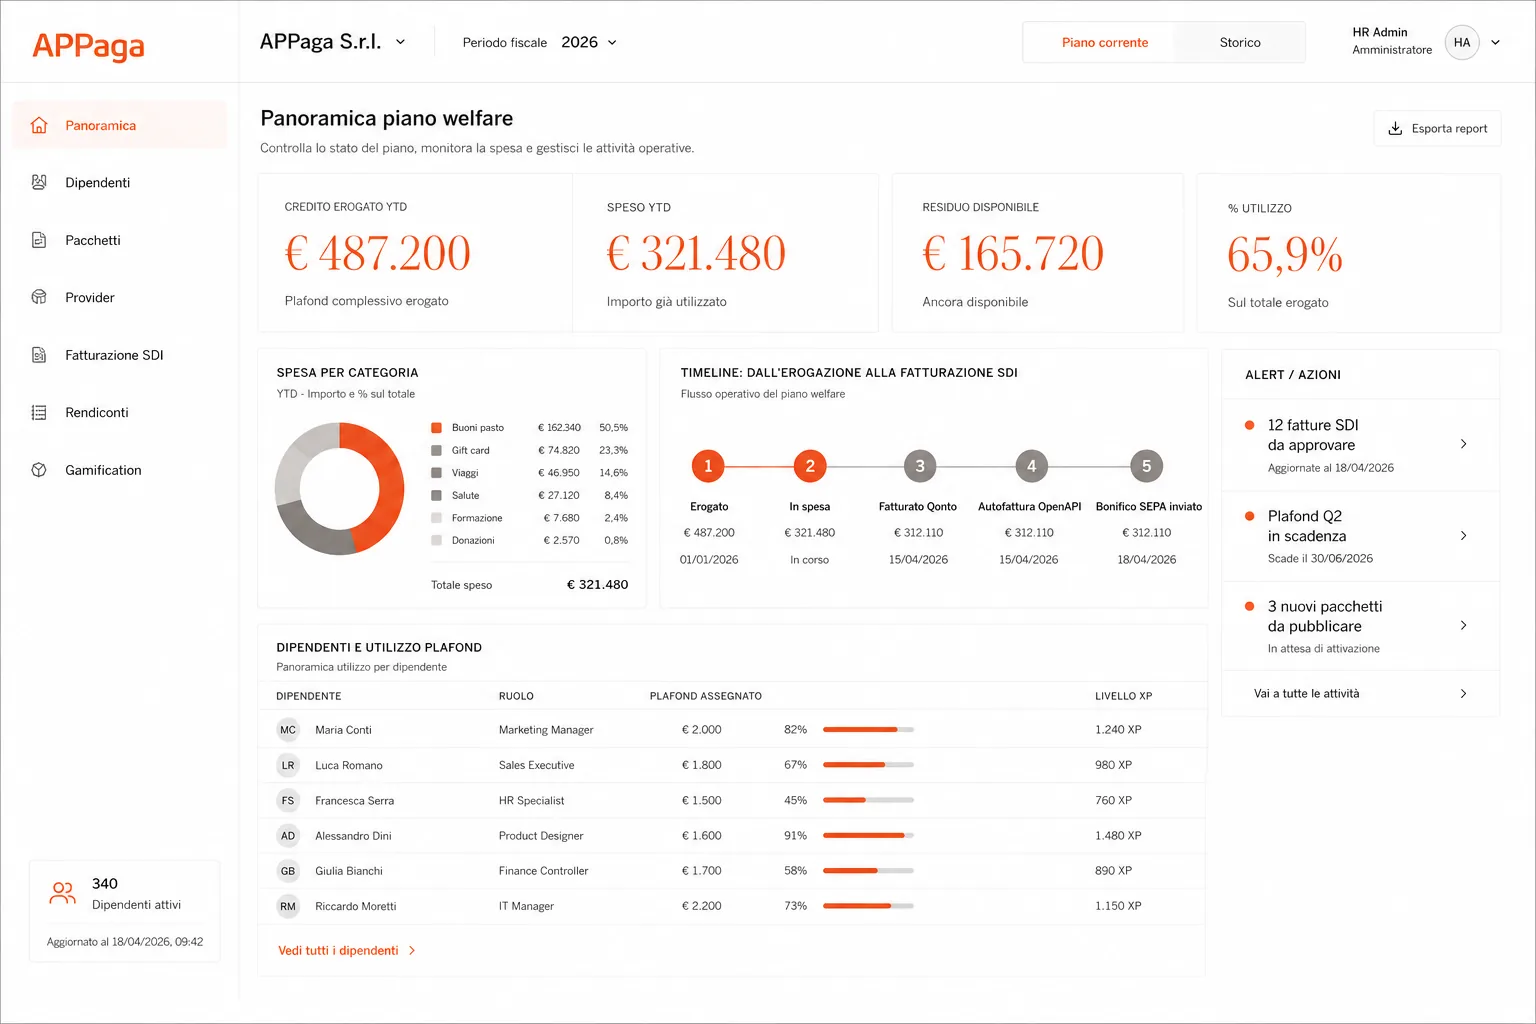Open the chevron next to Vai a tutte le attività

[x=1463, y=693]
